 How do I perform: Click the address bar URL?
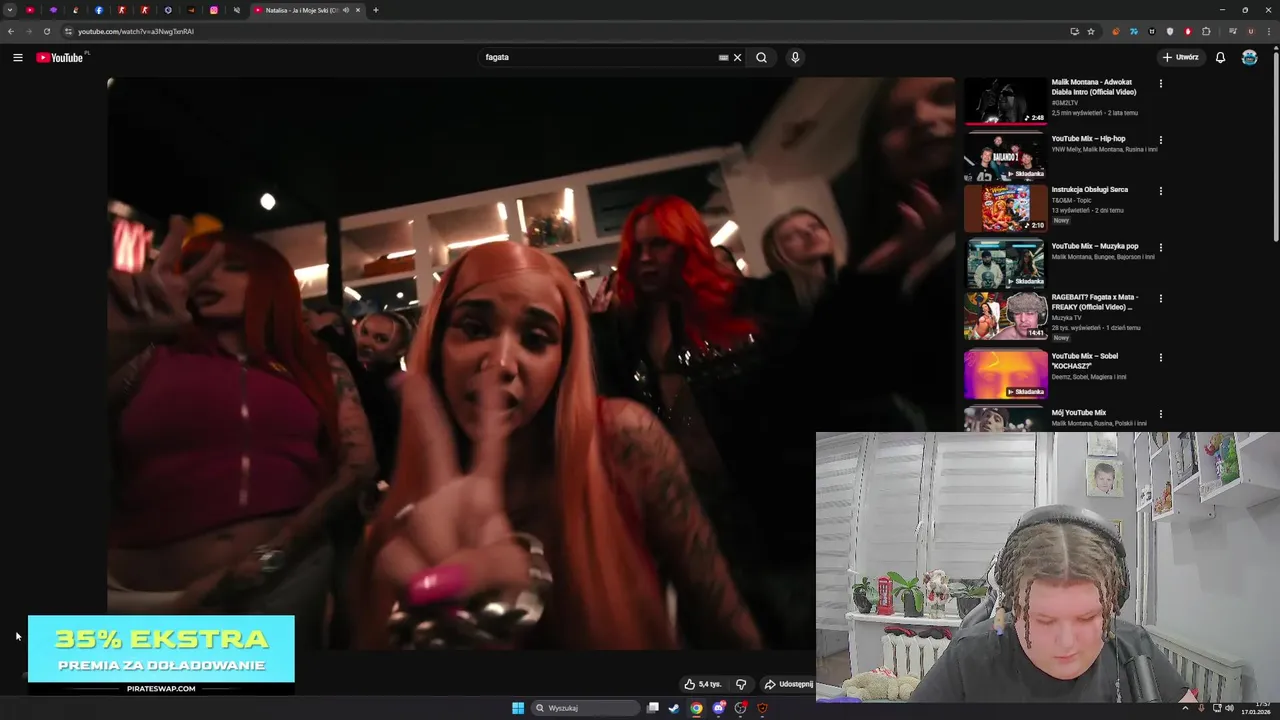pyautogui.click(x=136, y=31)
